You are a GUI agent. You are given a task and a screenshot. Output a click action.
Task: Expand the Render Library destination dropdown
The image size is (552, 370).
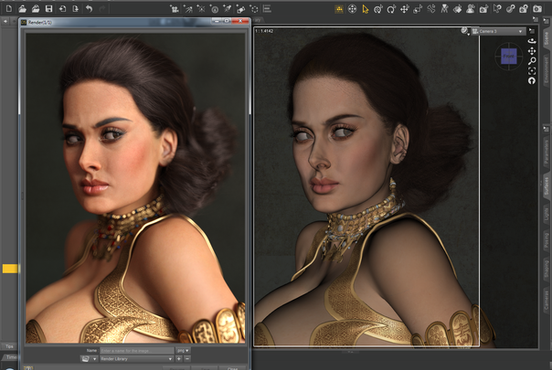point(137,359)
